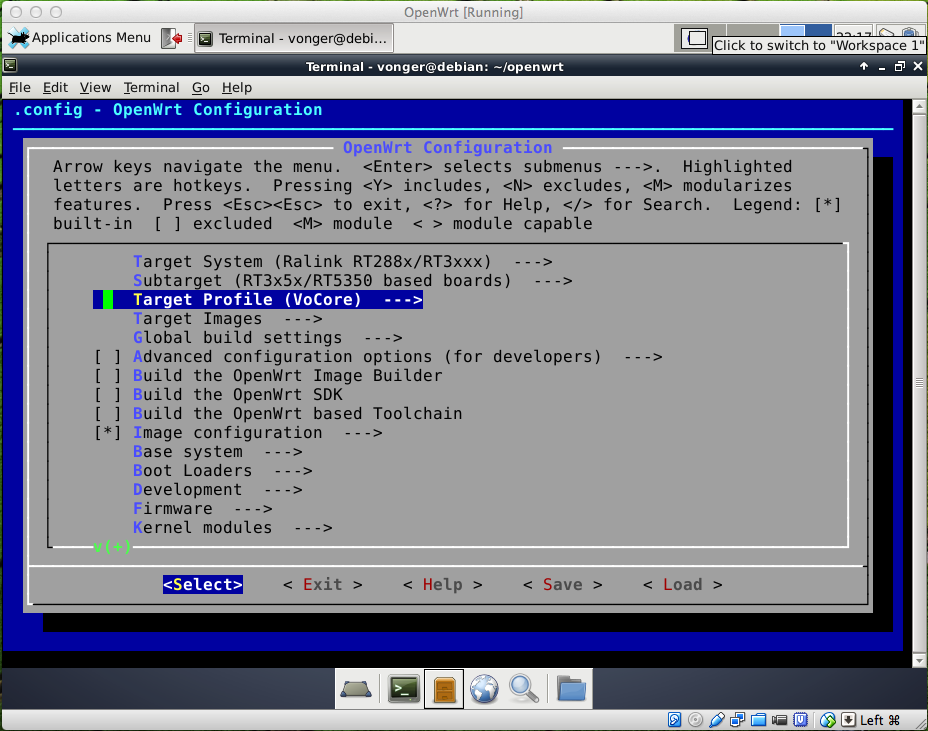Screen dimensions: 928x731
Task: Click the Save button
Action: click(x=562, y=585)
